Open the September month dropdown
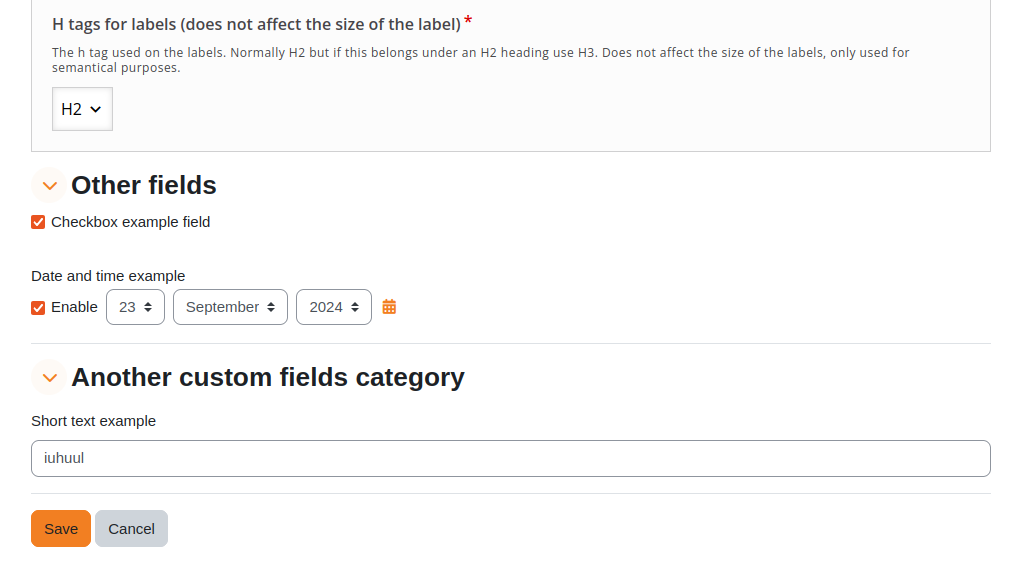This screenshot has width=1031, height=578. click(x=230, y=307)
